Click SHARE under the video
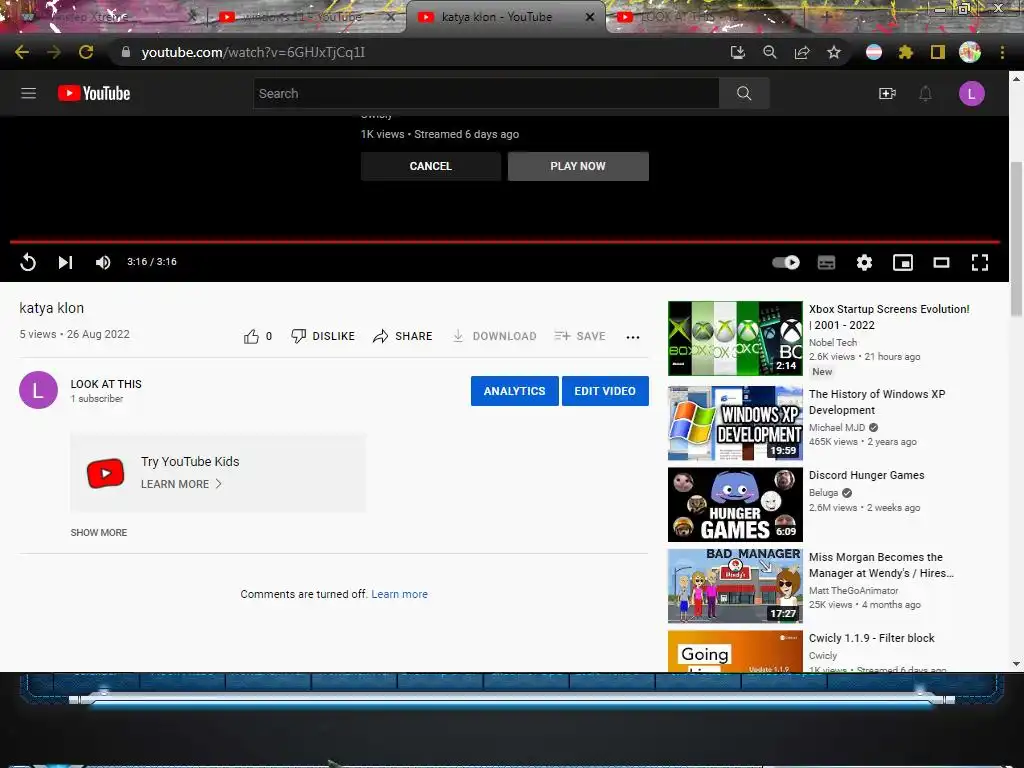The height and width of the screenshot is (768, 1024). (x=402, y=336)
